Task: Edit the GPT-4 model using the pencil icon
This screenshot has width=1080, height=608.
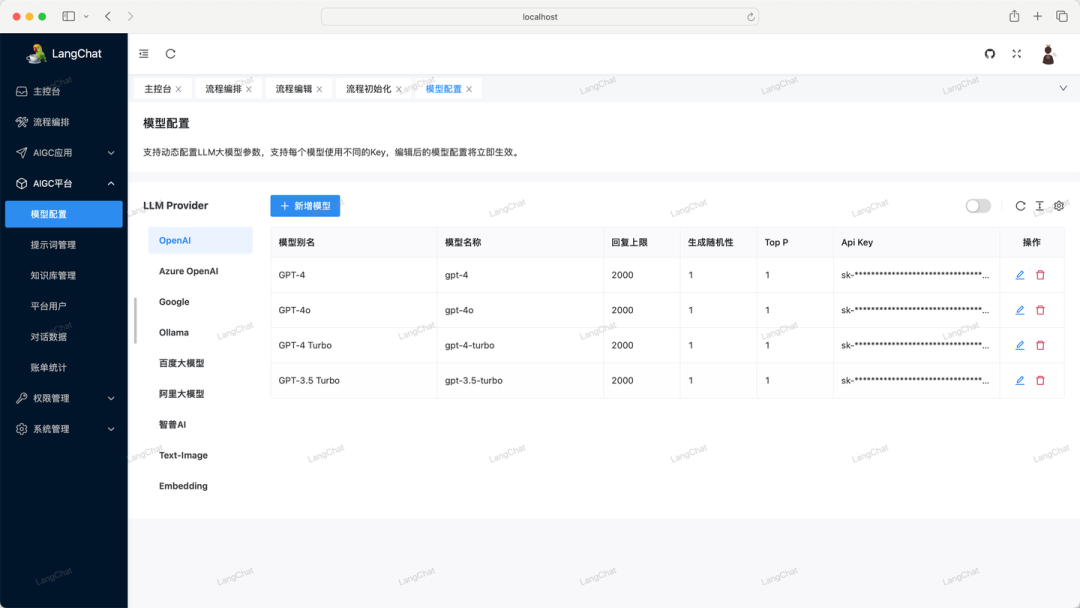Action: pos(1019,275)
